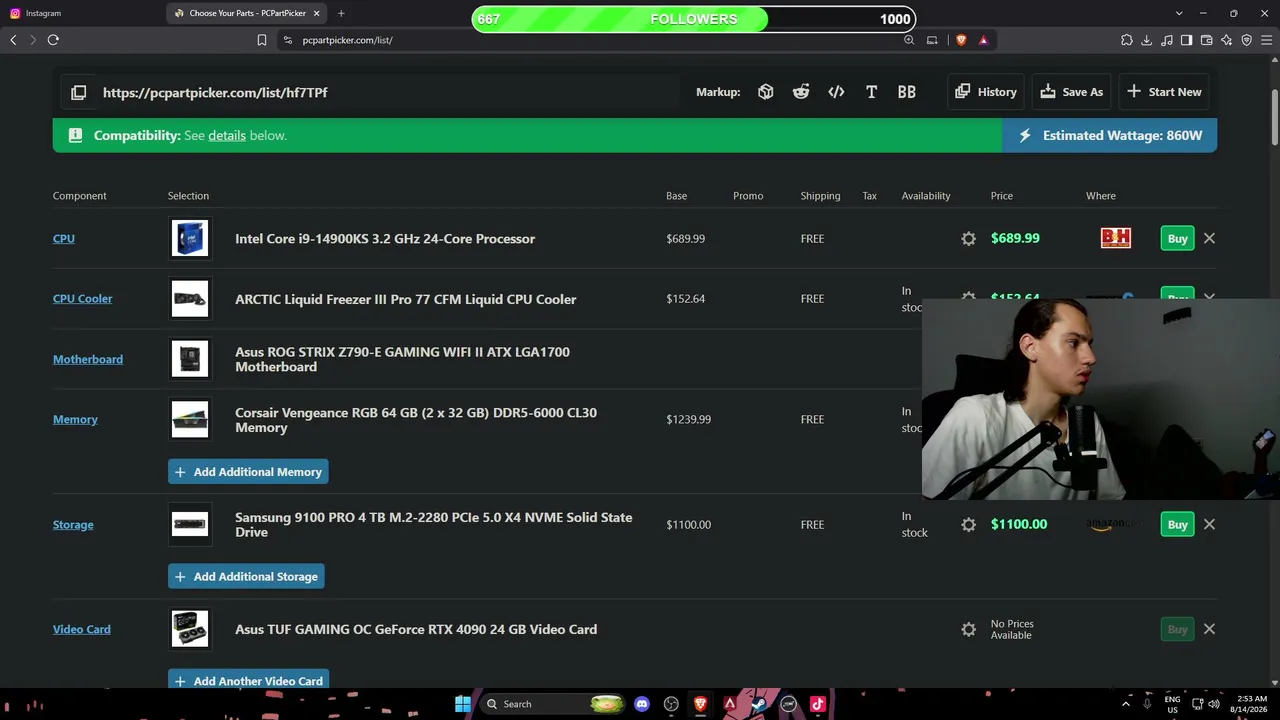Open the CPU Cooler component link

pyautogui.click(x=83, y=299)
